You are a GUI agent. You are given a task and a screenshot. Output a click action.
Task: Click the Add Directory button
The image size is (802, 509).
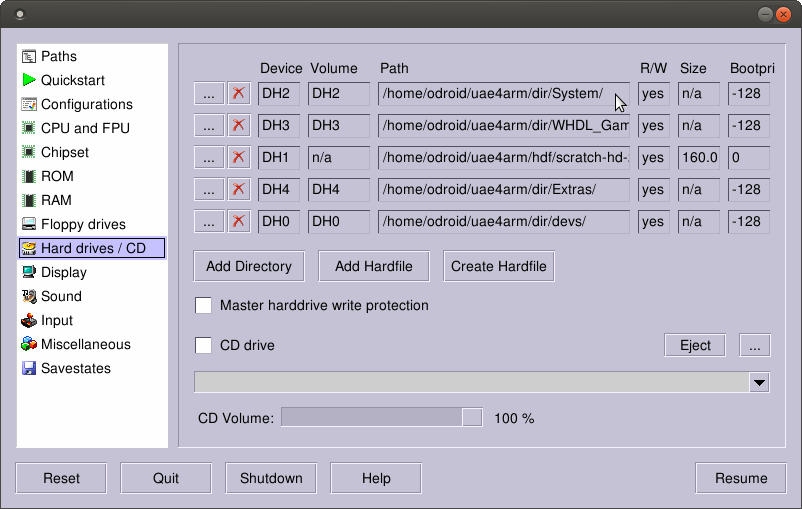pos(249,266)
